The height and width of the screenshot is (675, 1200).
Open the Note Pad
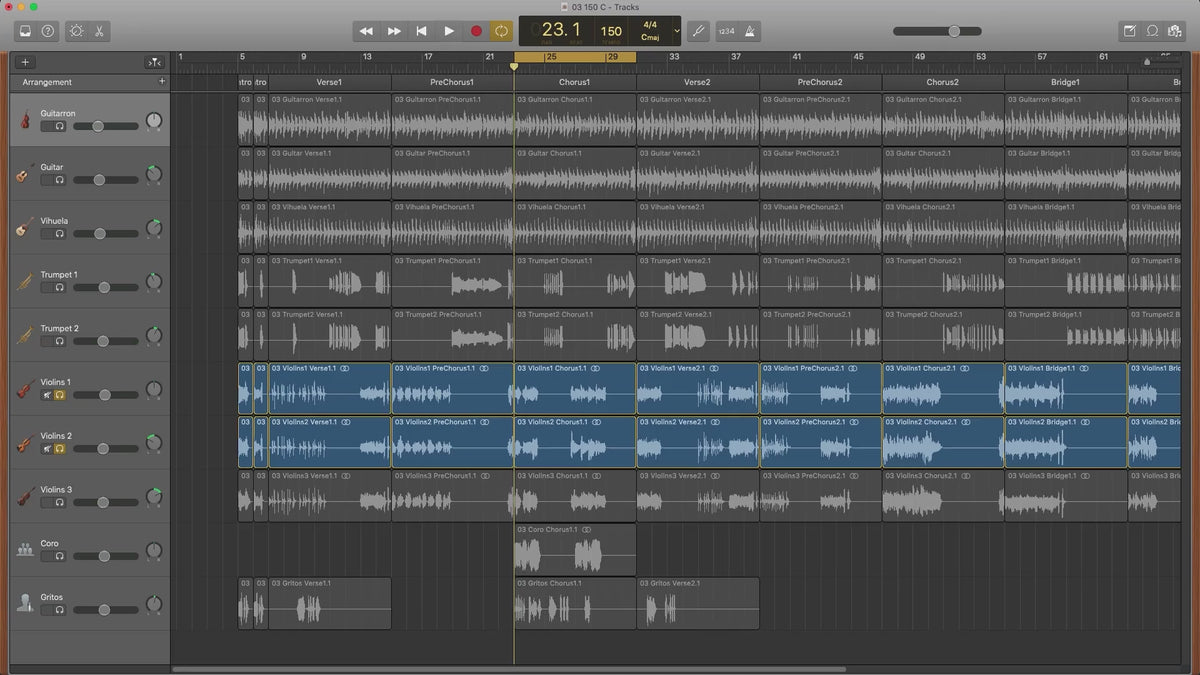click(1129, 31)
